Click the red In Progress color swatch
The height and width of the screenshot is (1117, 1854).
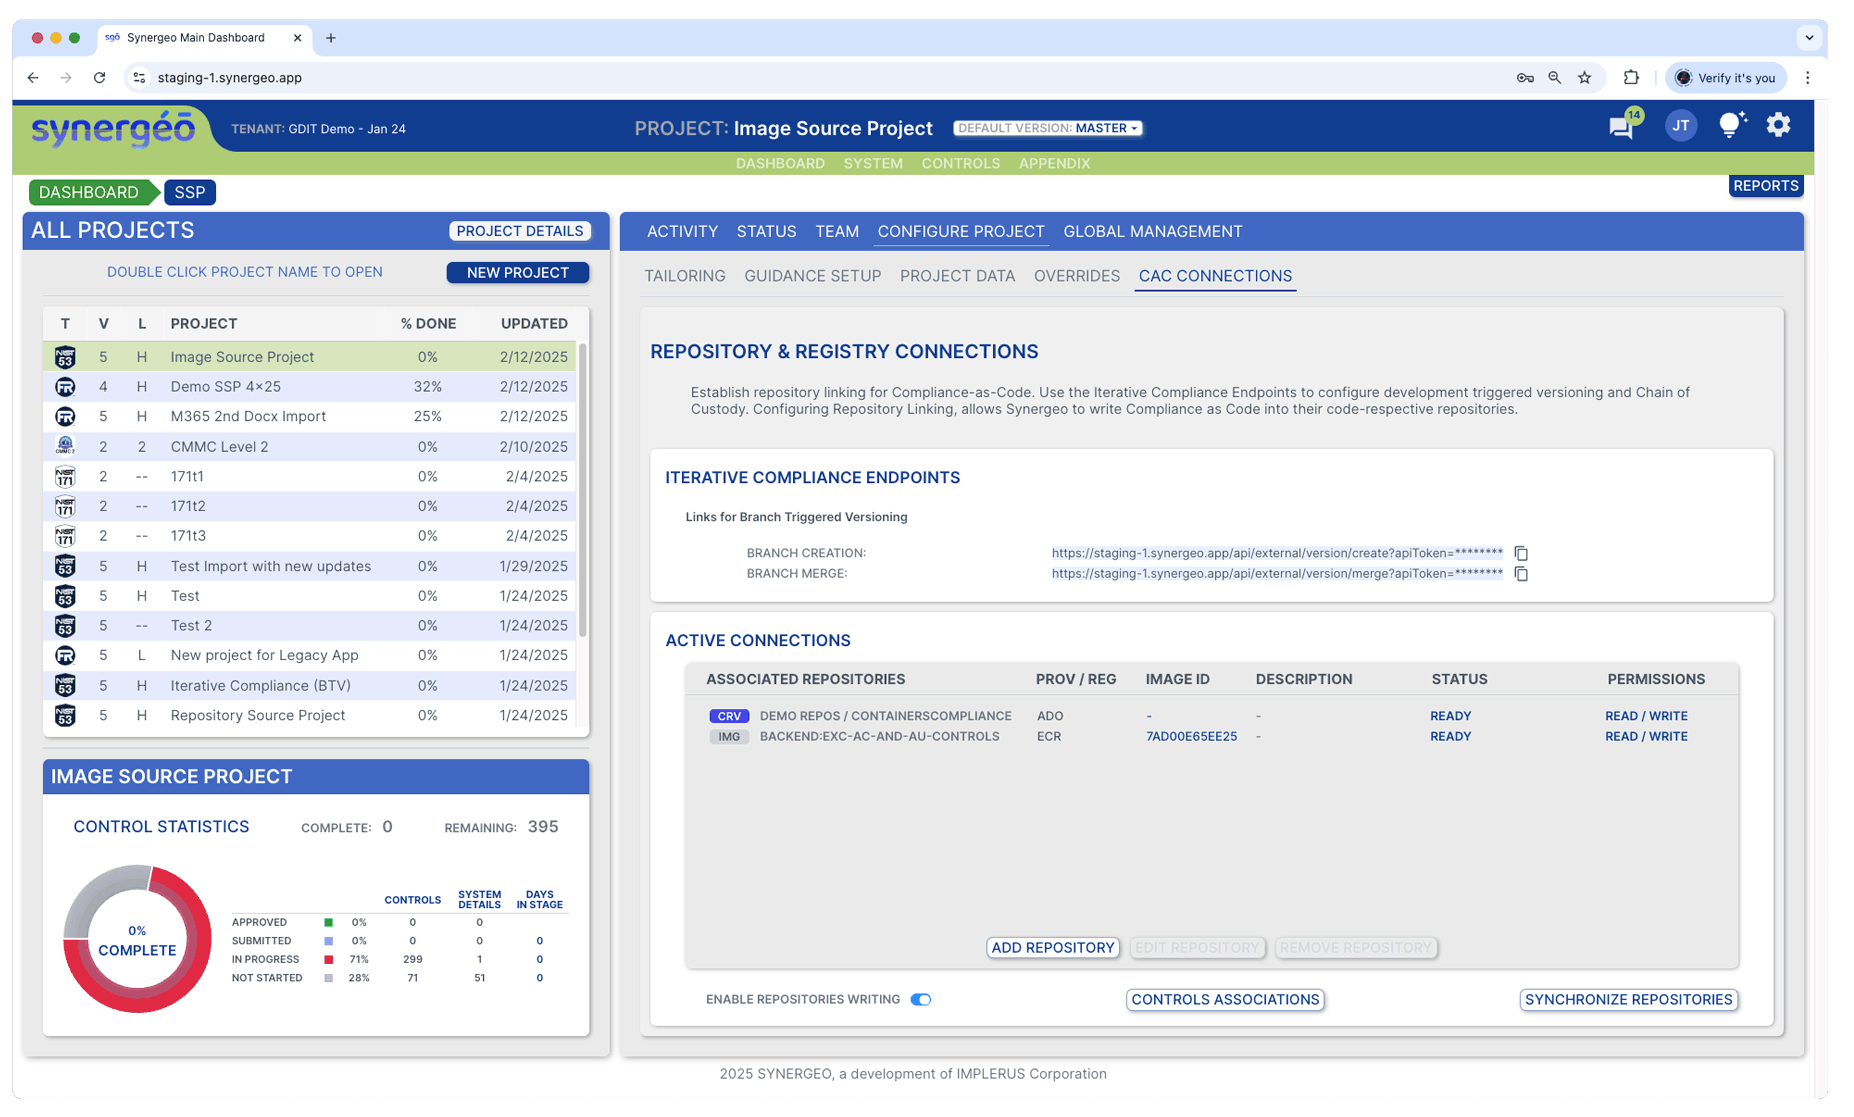[x=328, y=960]
